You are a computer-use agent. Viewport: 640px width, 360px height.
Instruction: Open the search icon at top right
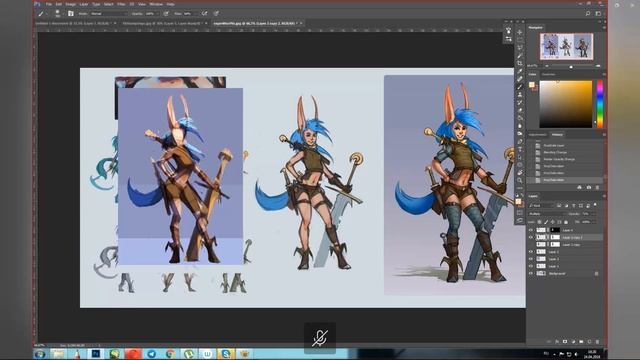tap(588, 13)
